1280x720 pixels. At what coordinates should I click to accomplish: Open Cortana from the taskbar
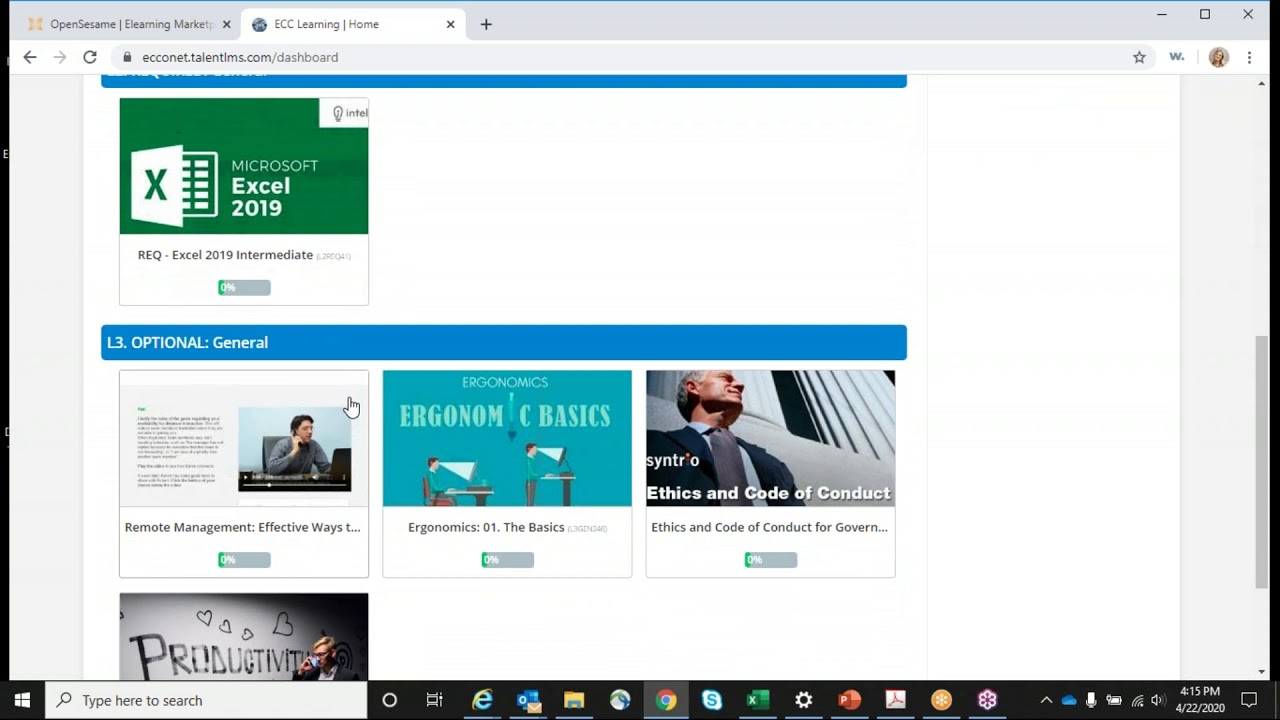[x=390, y=700]
